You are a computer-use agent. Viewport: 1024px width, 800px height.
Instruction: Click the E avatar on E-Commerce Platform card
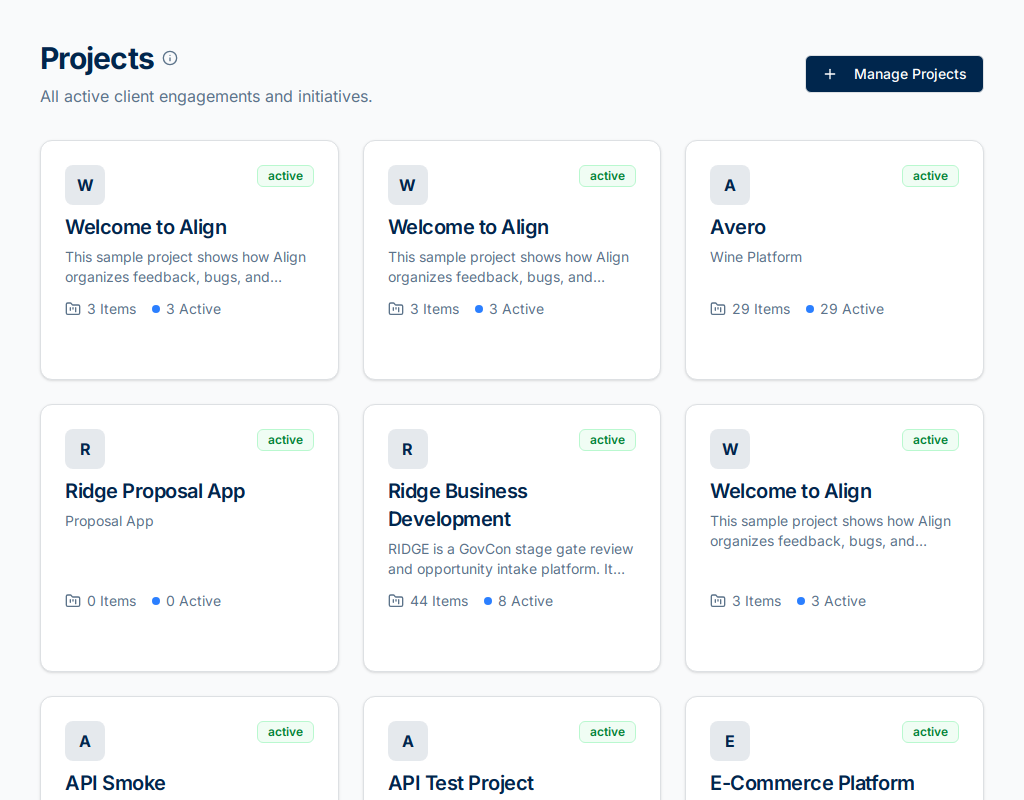tap(729, 741)
